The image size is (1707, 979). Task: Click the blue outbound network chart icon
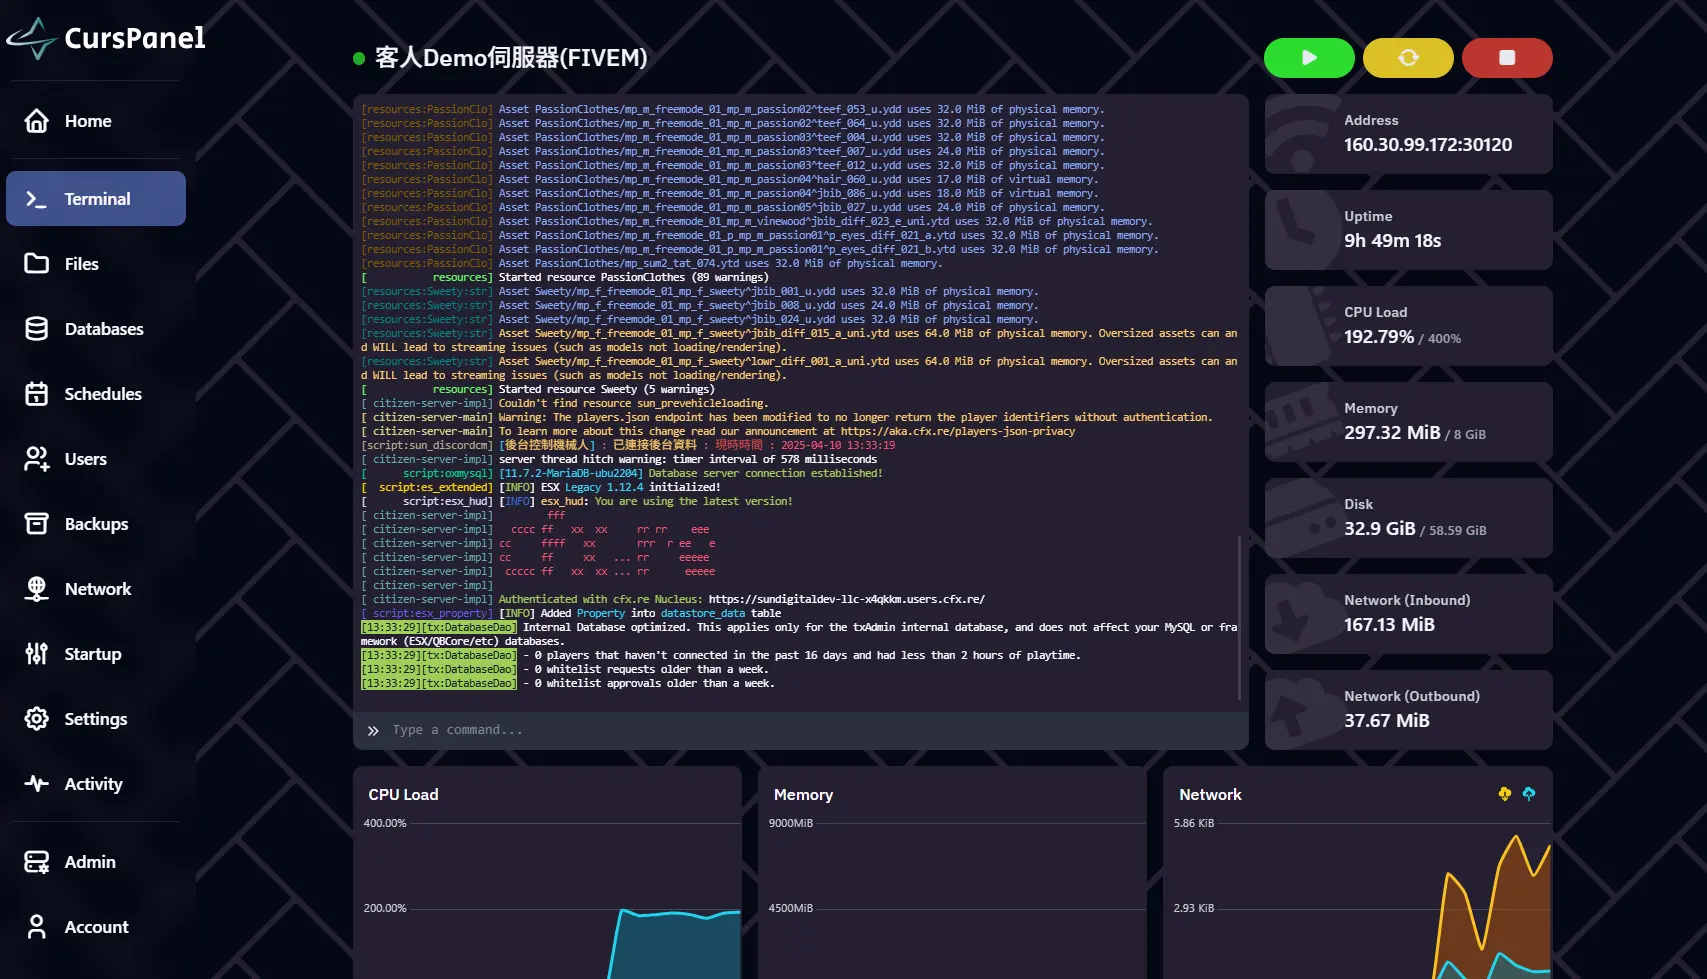pos(1529,794)
